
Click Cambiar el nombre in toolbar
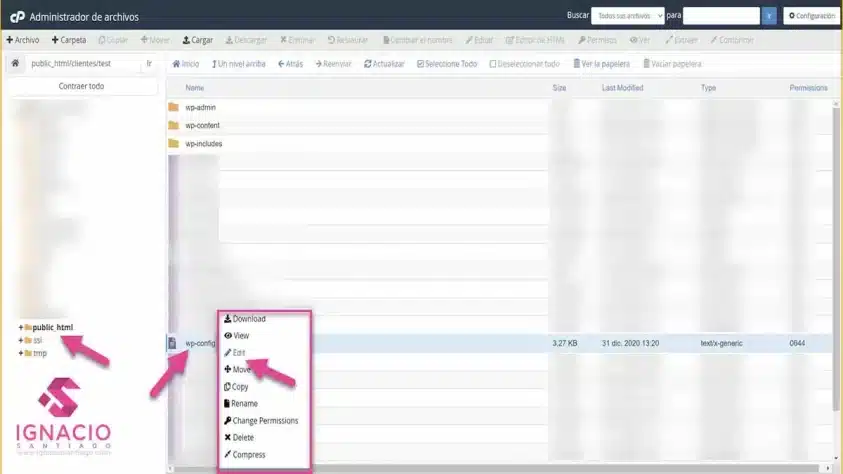tap(418, 40)
